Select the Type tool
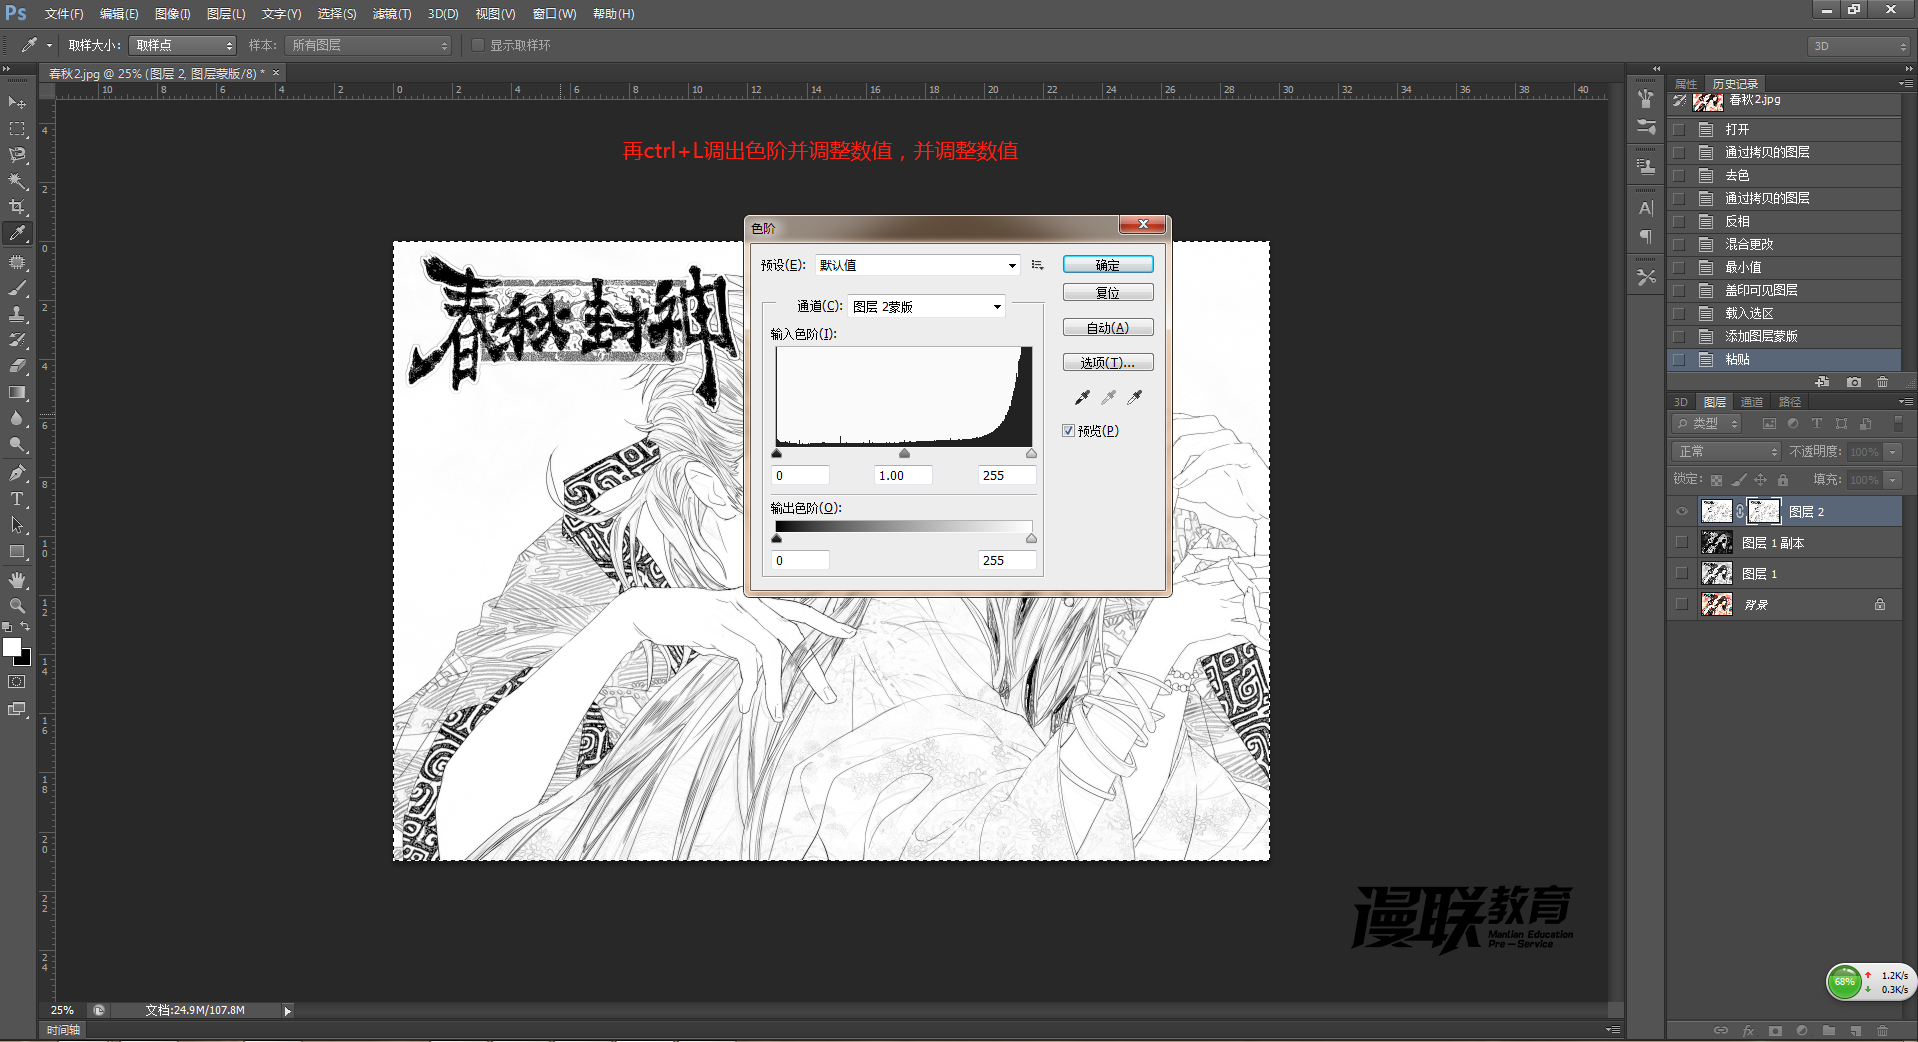Image resolution: width=1918 pixels, height=1042 pixels. (17, 499)
